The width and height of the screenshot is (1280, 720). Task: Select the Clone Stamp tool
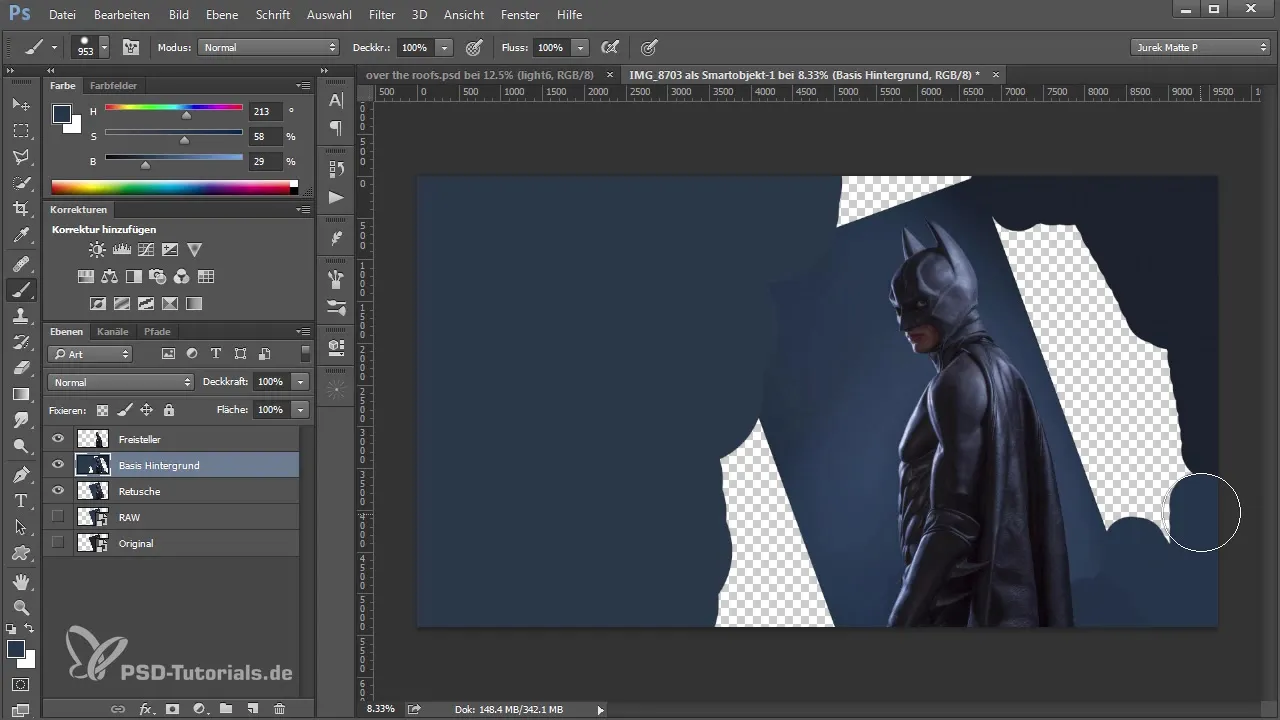(x=21, y=316)
